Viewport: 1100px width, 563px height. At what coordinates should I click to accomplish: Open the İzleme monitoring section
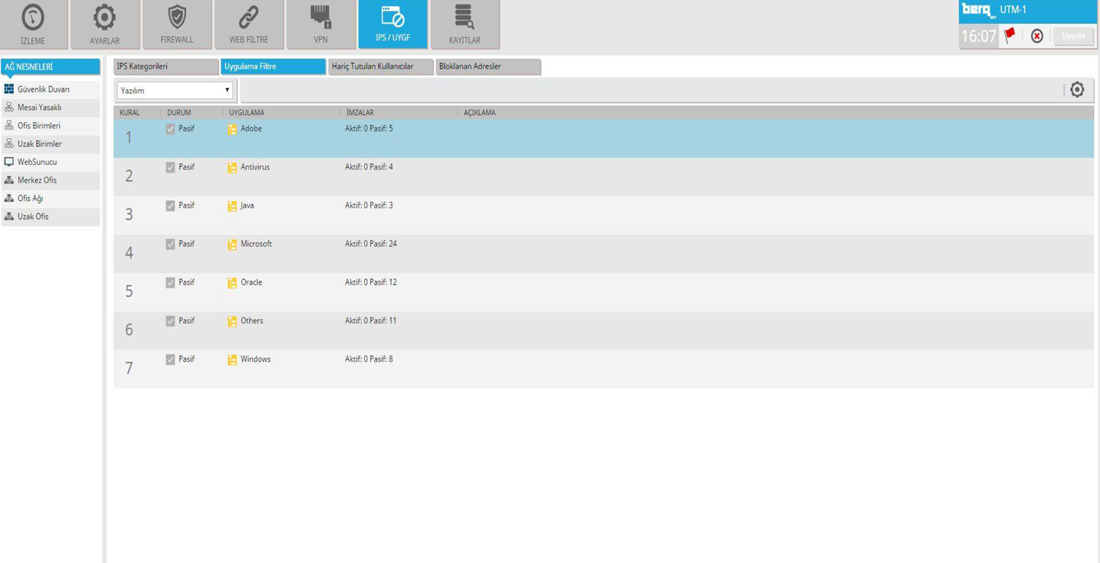point(34,24)
